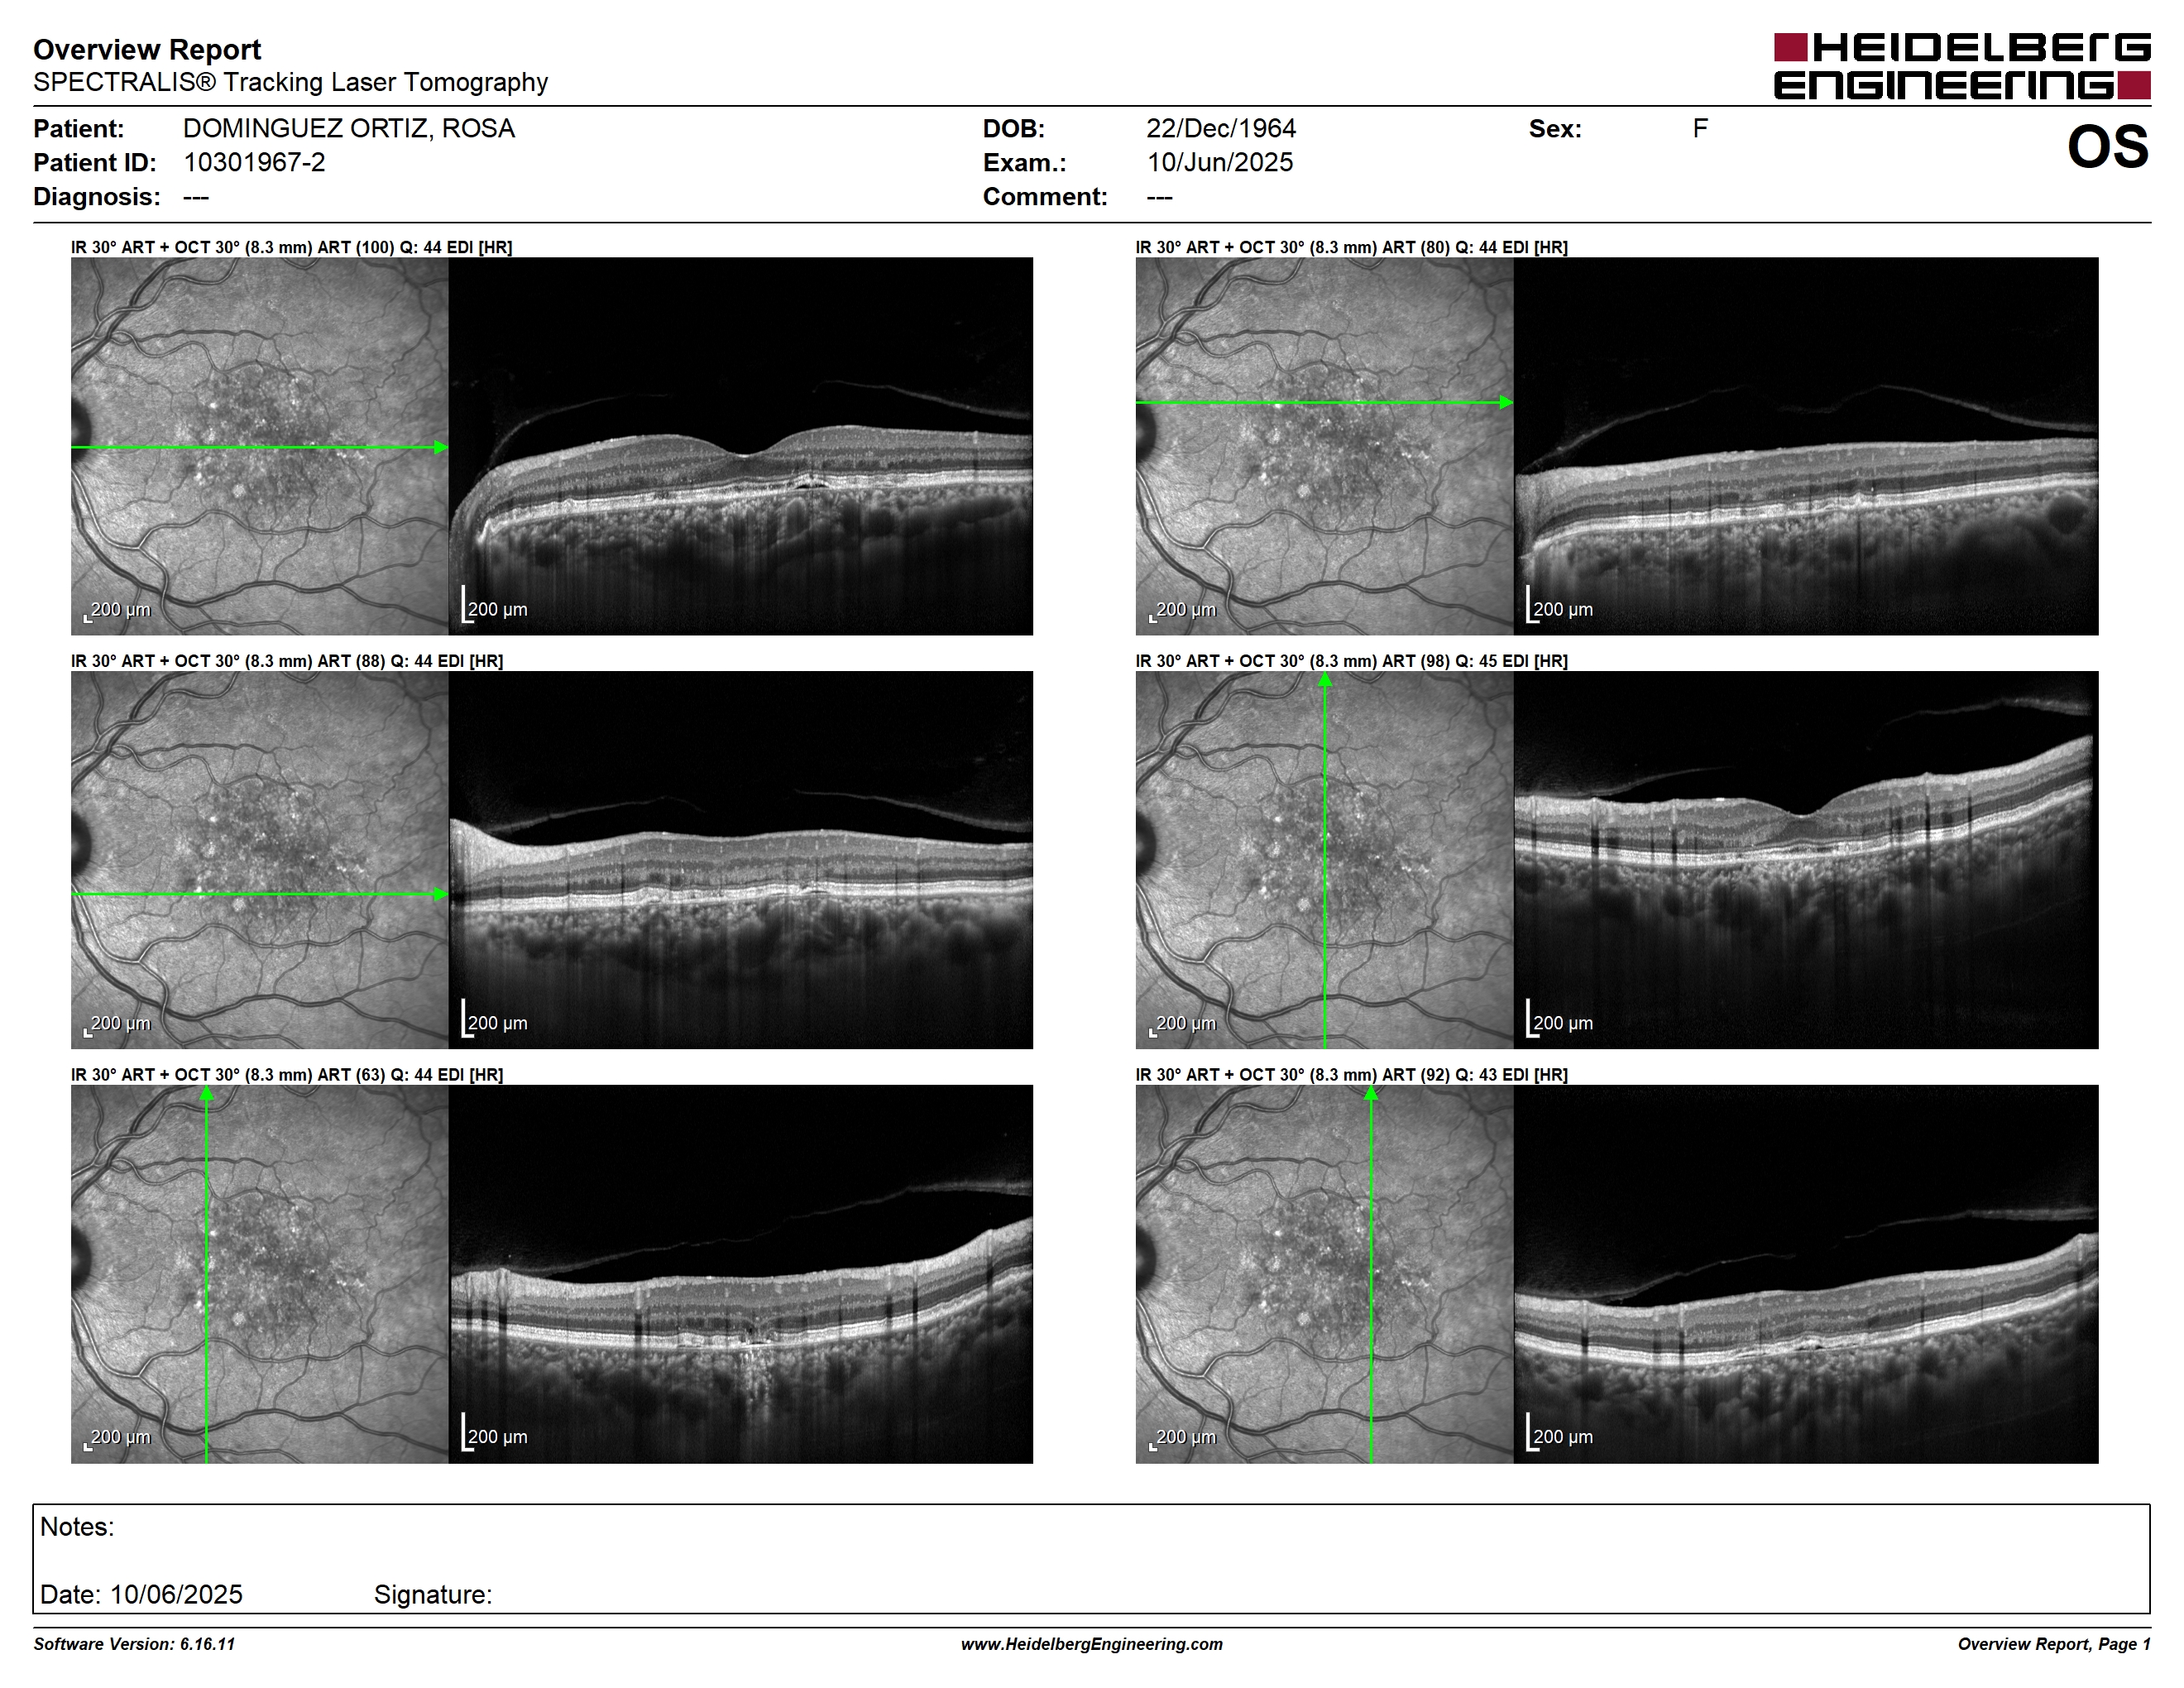Click Software Version: 6.16.11 text
This screenshot has height=1688, width=2184.
(134, 1644)
